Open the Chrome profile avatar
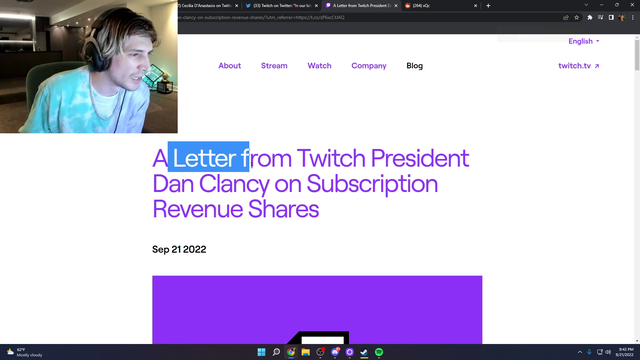Viewport: 640px width, 360px height. tap(622, 18)
